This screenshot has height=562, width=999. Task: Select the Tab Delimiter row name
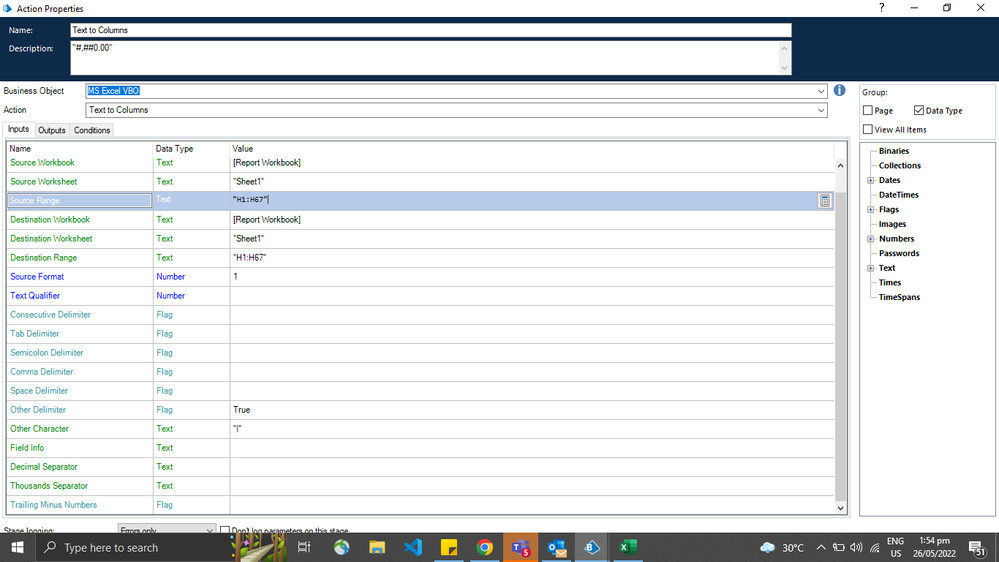pyautogui.click(x=34, y=334)
